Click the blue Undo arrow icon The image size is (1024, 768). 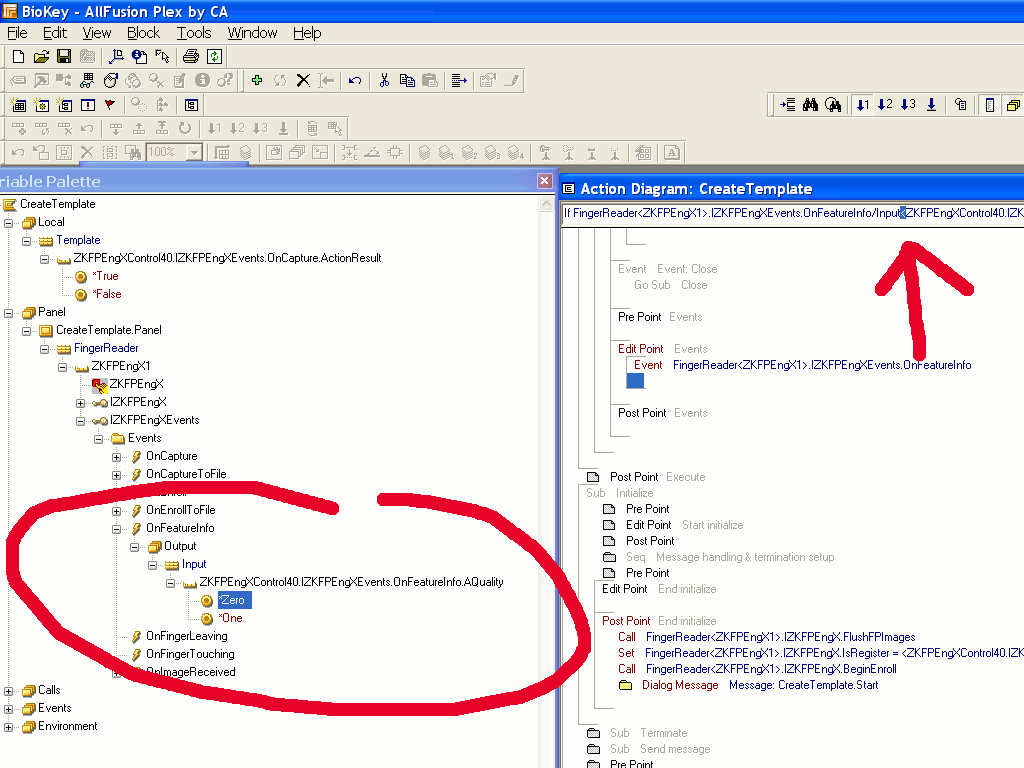[354, 81]
